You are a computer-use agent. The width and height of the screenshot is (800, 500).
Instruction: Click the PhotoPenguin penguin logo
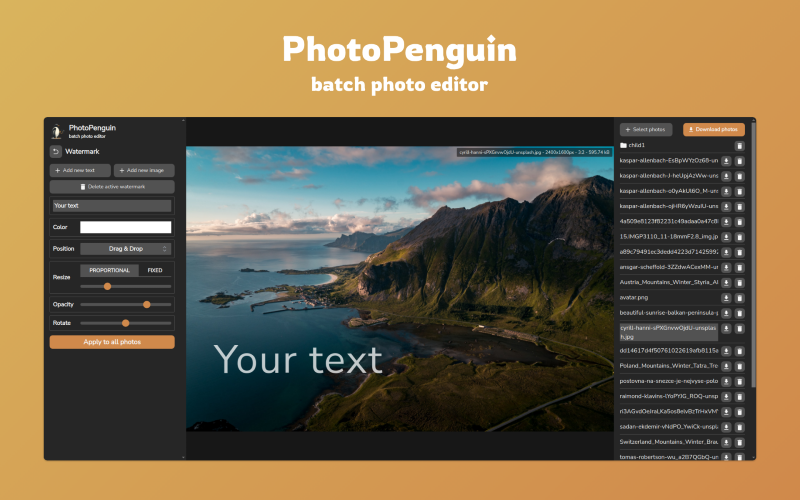pyautogui.click(x=57, y=131)
